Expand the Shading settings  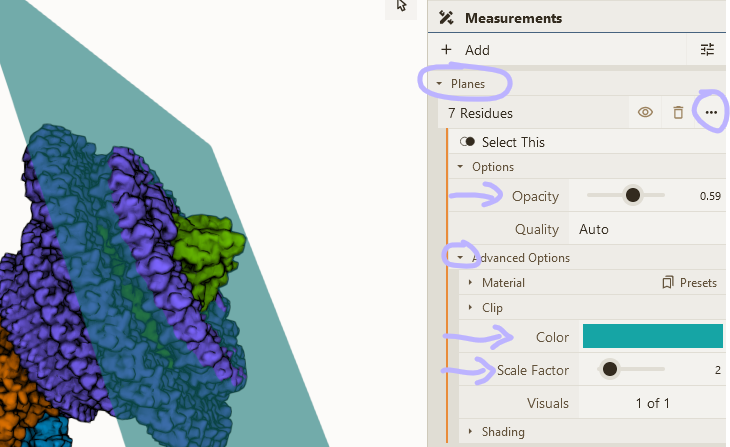click(471, 432)
